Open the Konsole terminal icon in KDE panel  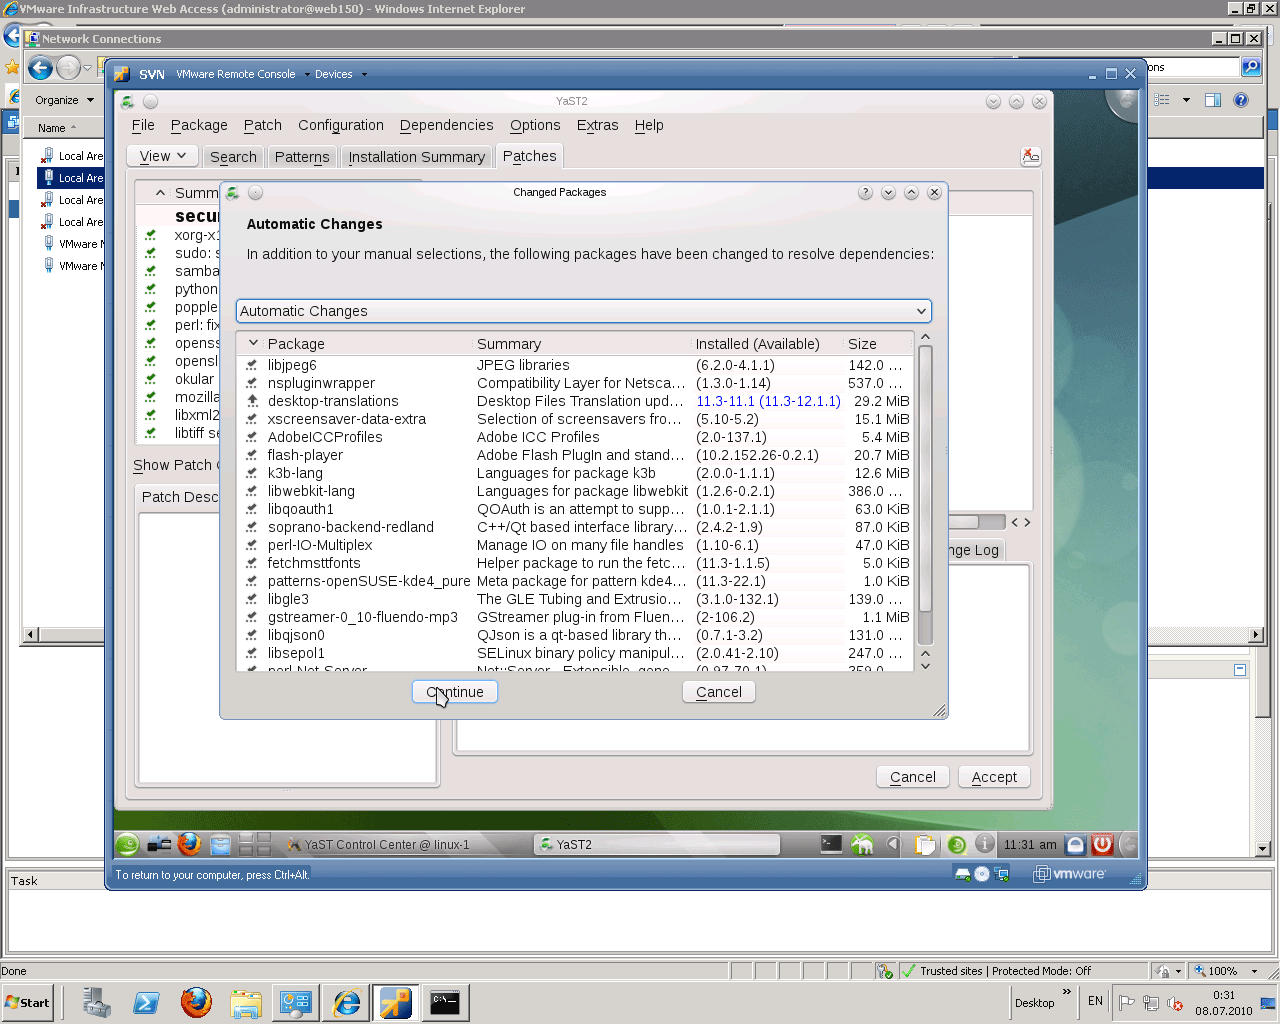coord(831,844)
